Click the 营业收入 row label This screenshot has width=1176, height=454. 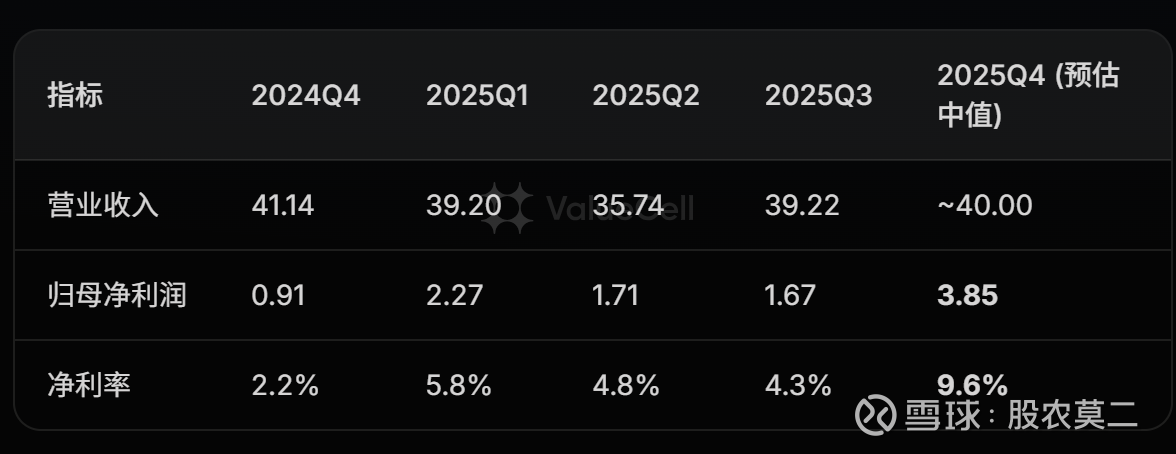tap(103, 206)
